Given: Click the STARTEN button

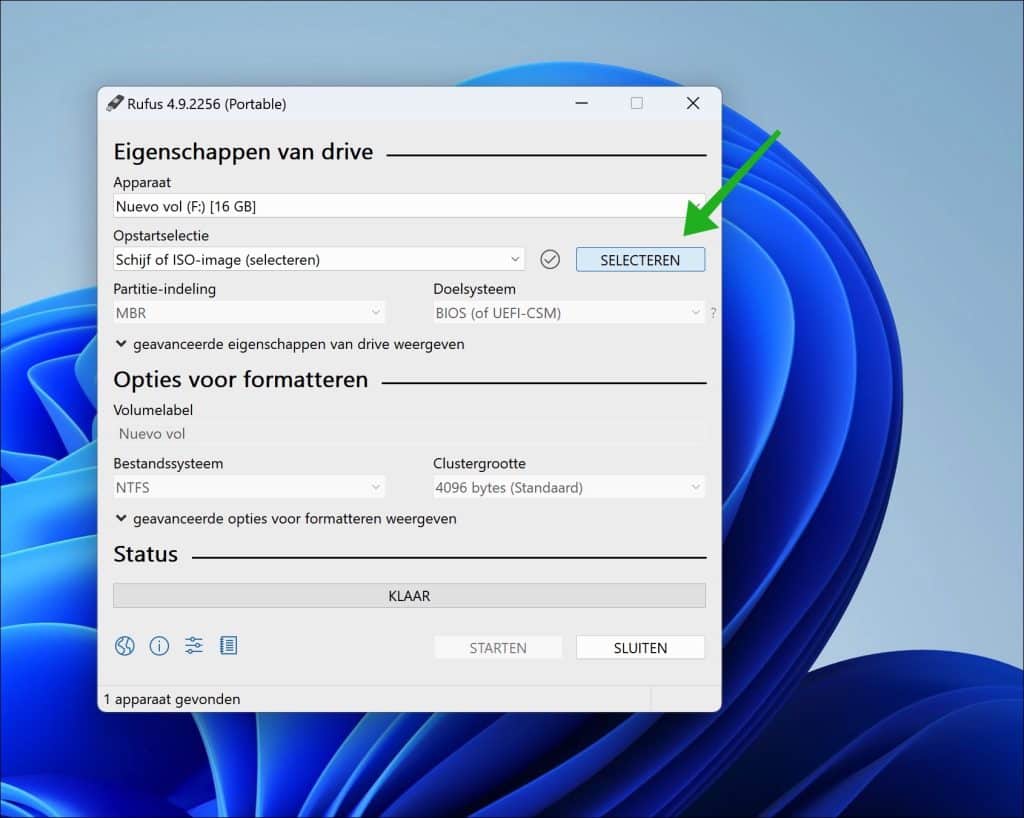Looking at the screenshot, I should [498, 648].
